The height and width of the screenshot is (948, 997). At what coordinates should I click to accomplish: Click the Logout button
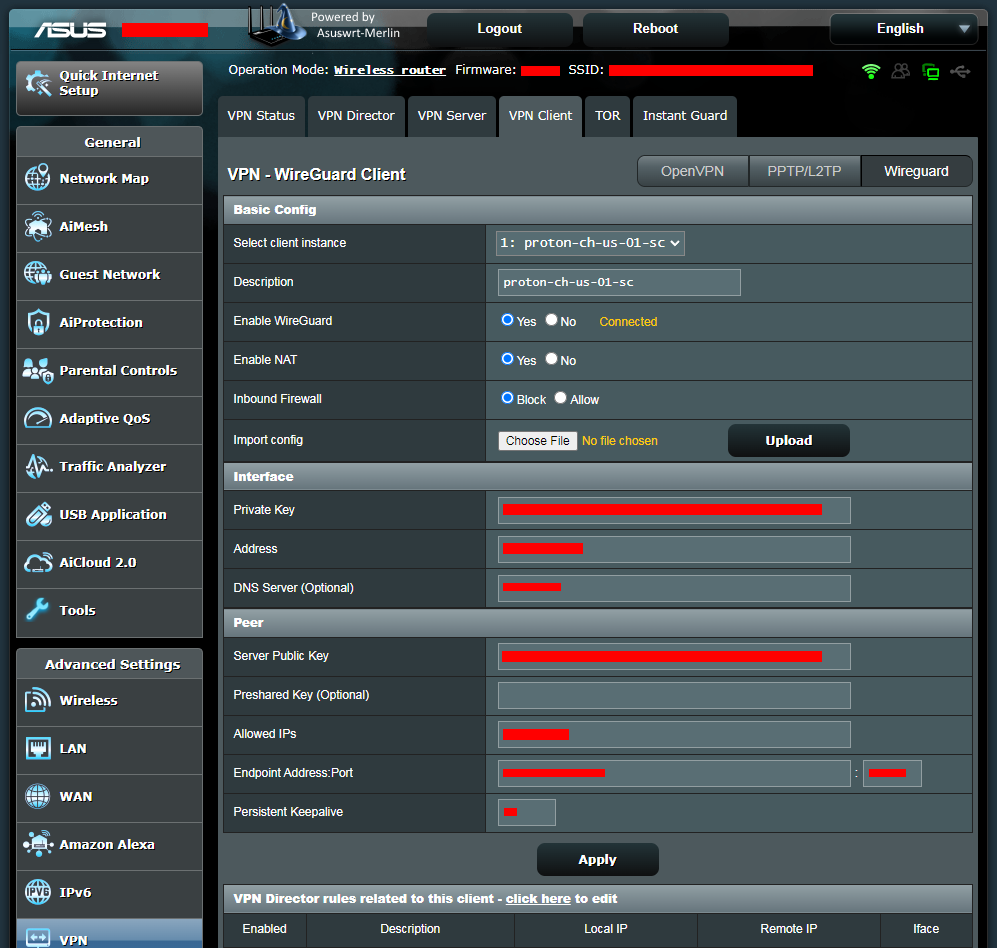499,29
